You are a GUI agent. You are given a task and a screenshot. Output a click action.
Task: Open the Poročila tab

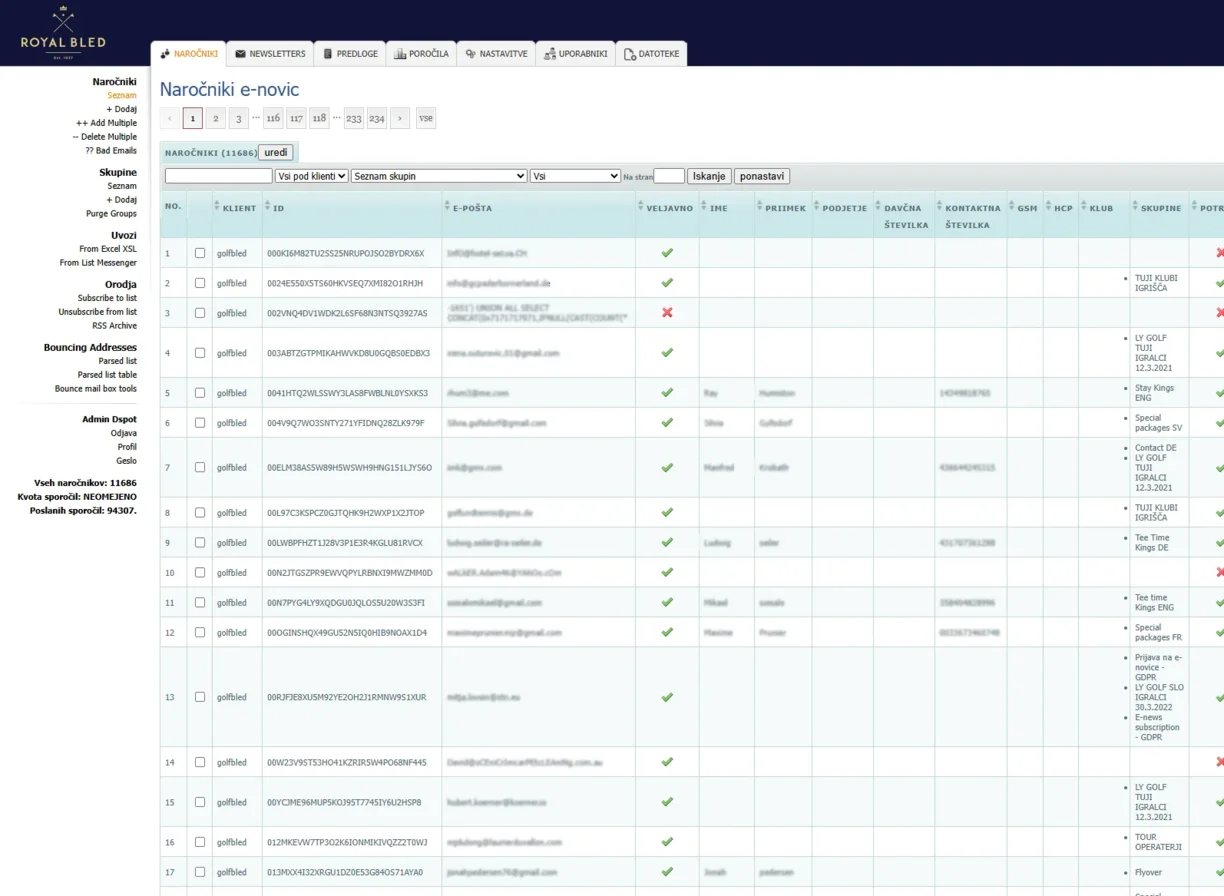pyautogui.click(x=420, y=54)
